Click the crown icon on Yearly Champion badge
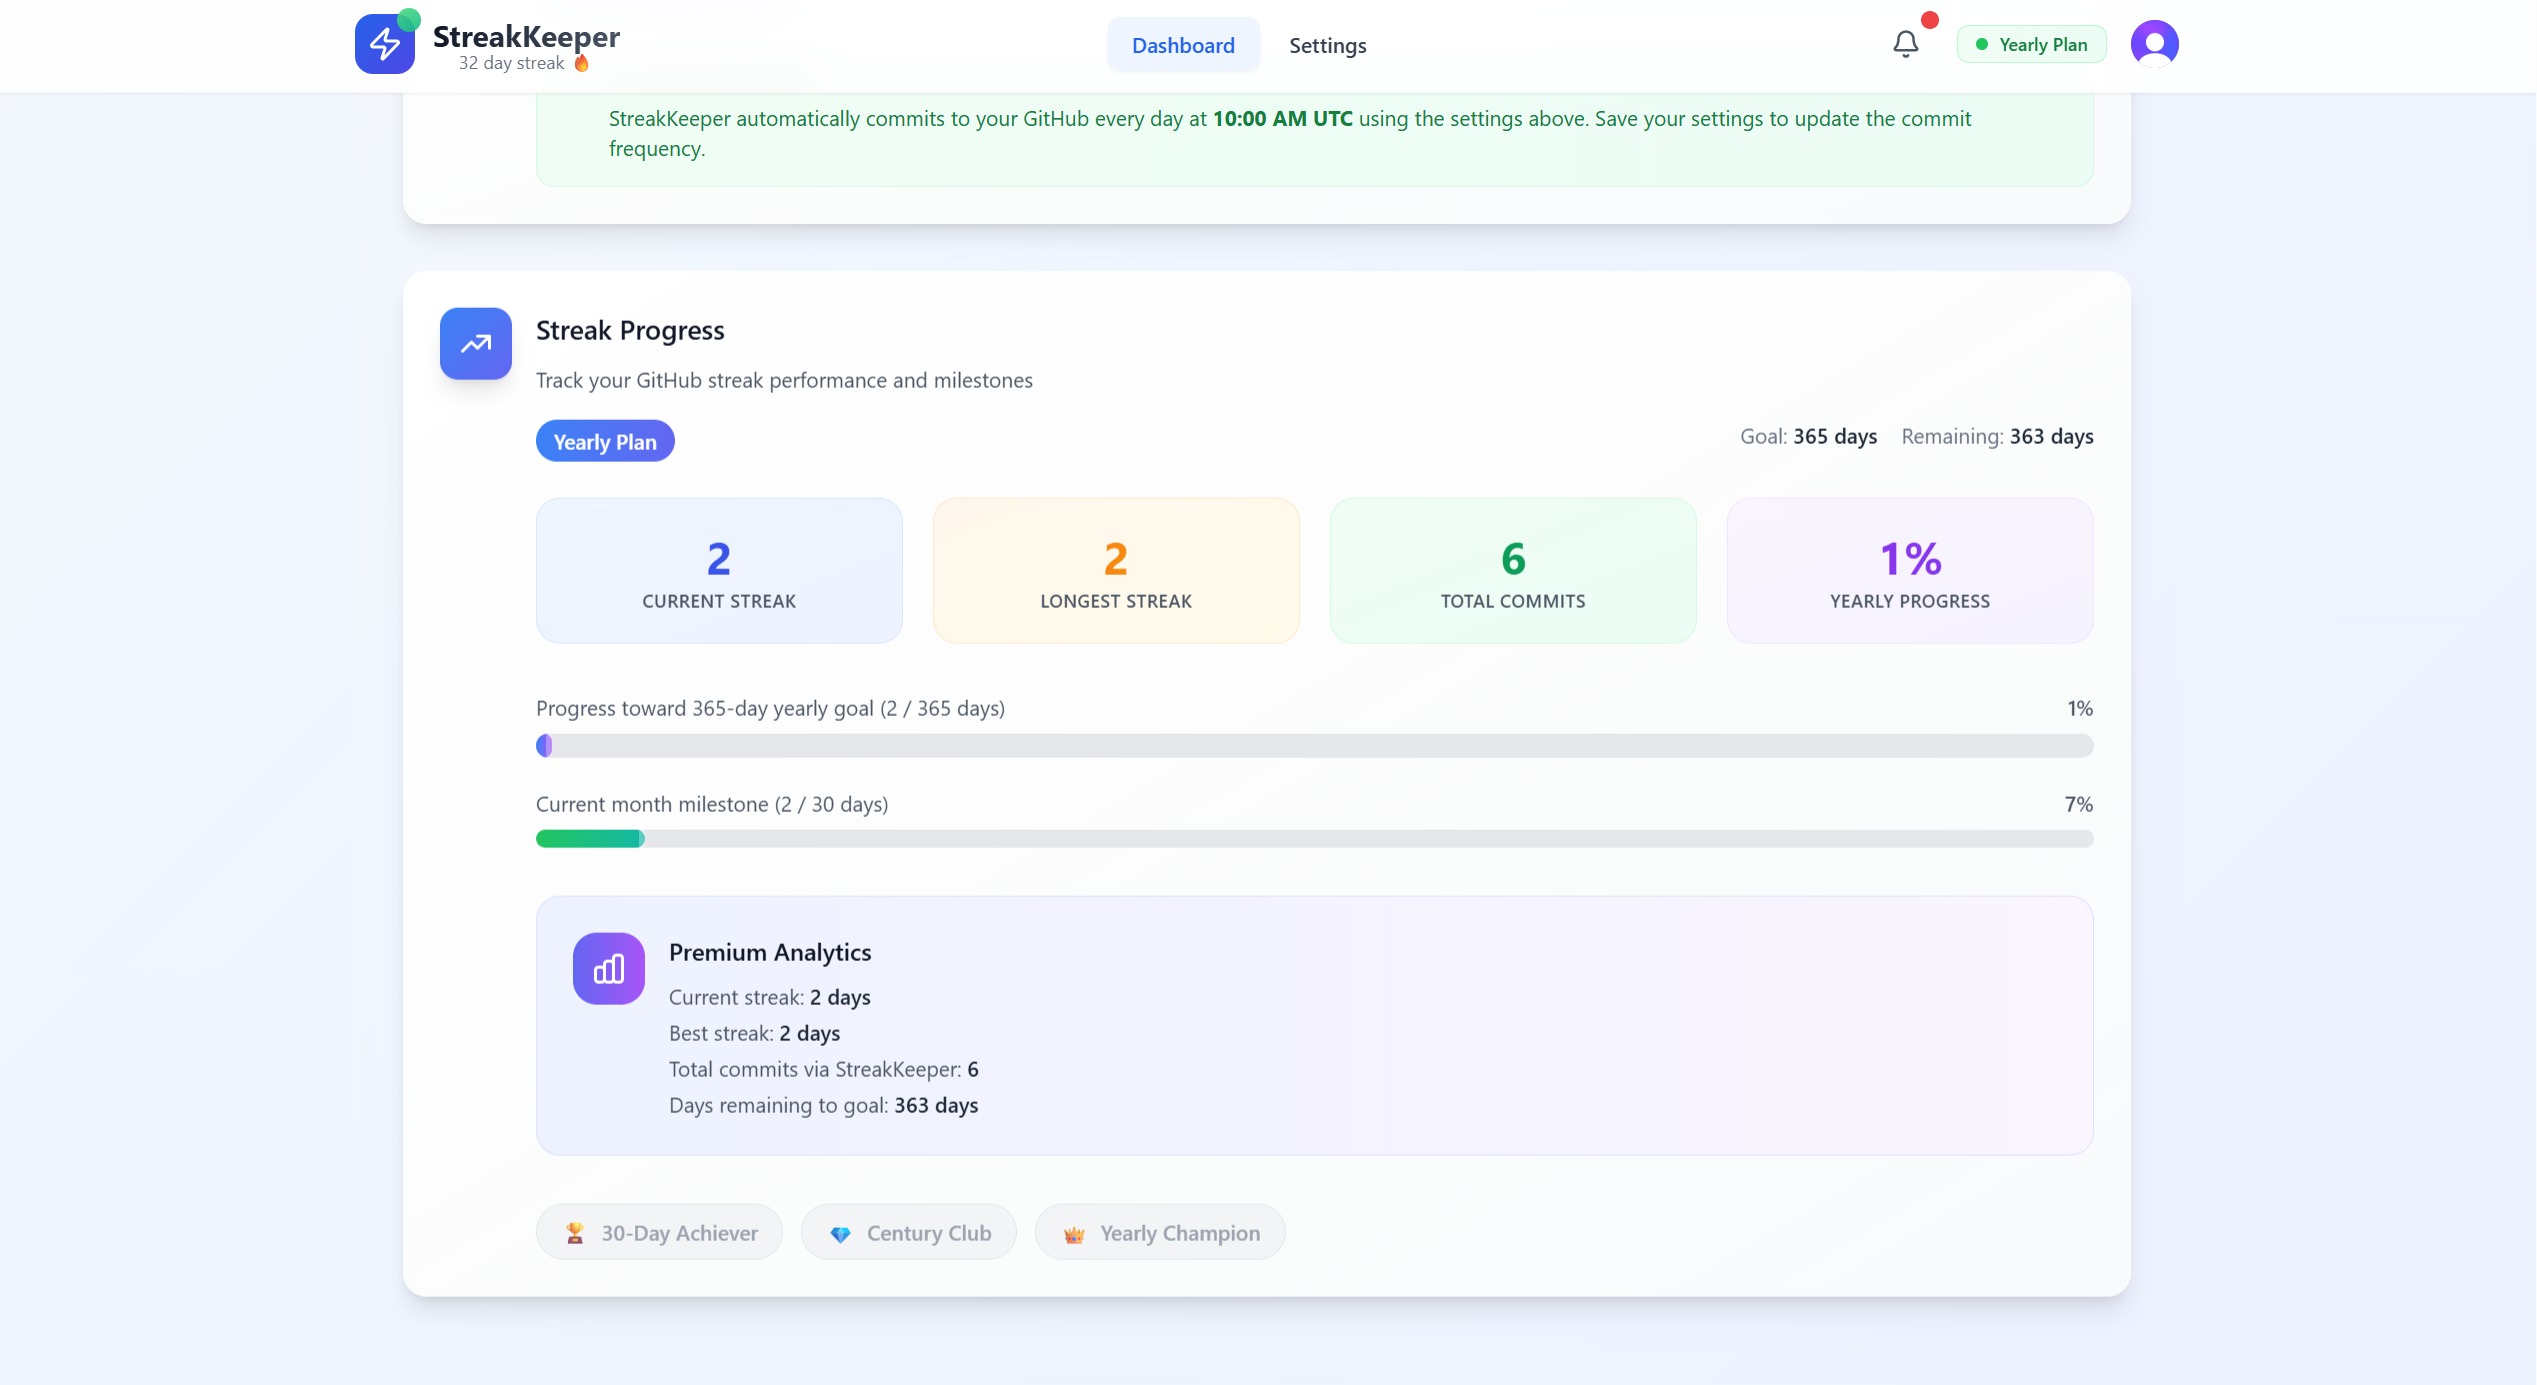Image resolution: width=2537 pixels, height=1385 pixels. [x=1074, y=1232]
